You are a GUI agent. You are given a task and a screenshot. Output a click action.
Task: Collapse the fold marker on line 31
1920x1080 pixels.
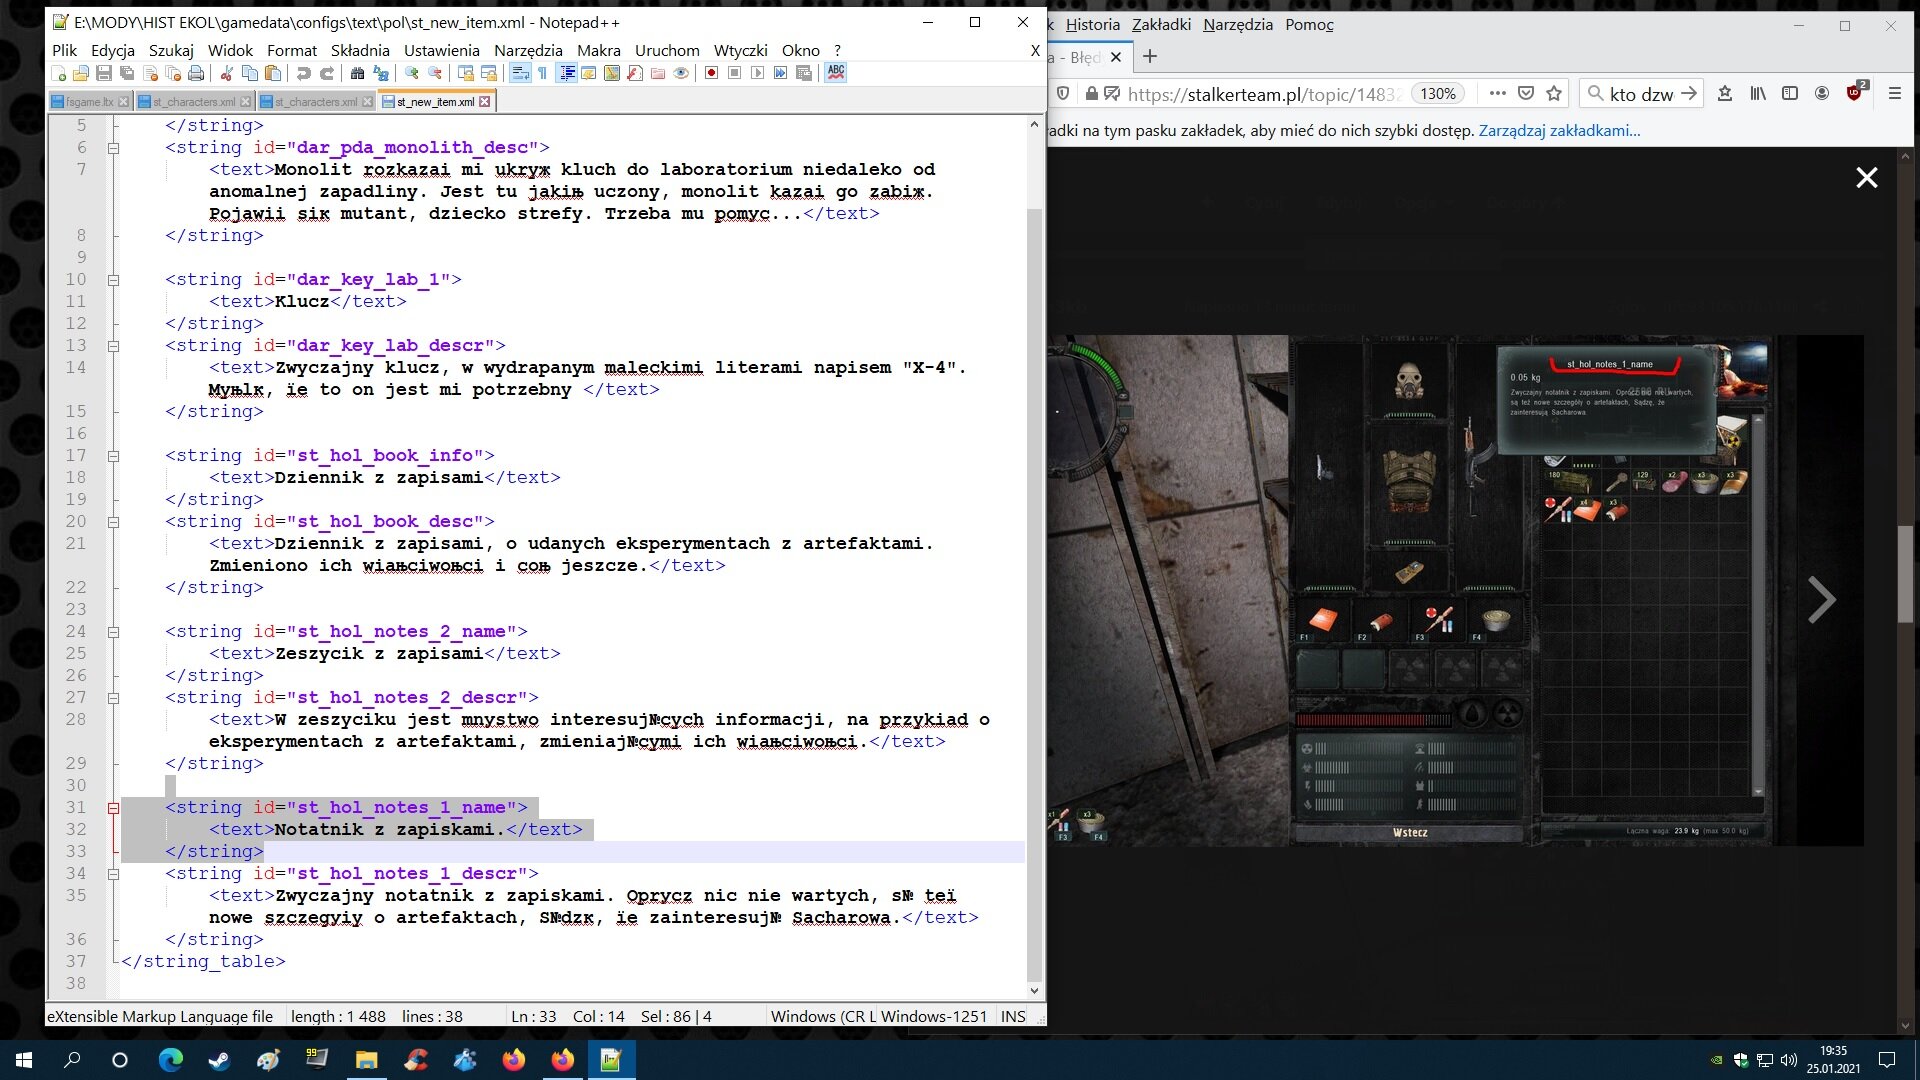tap(113, 808)
